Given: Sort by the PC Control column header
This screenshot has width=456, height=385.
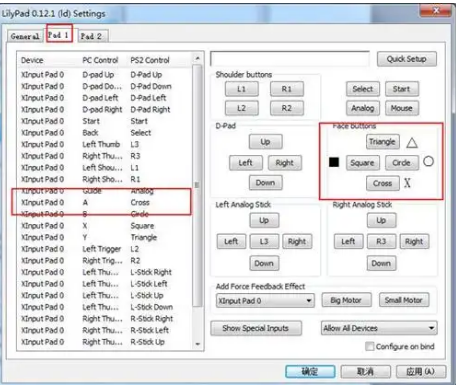Looking at the screenshot, I should click(x=100, y=60).
